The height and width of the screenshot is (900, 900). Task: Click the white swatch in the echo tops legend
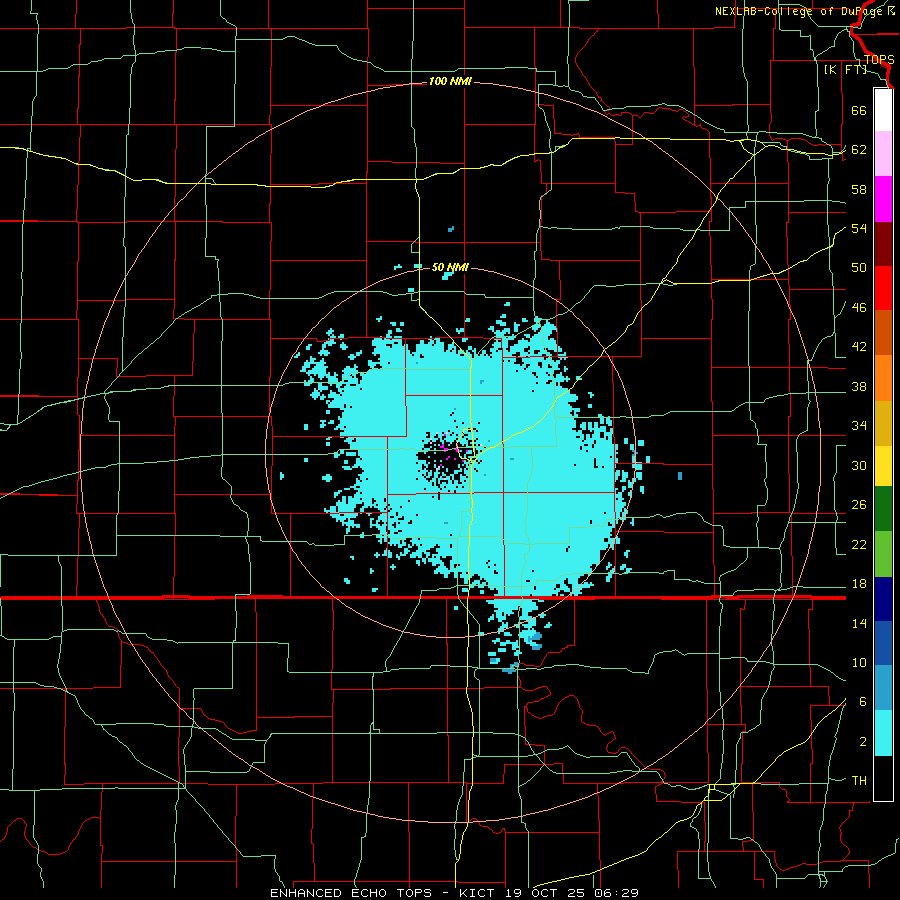883,110
